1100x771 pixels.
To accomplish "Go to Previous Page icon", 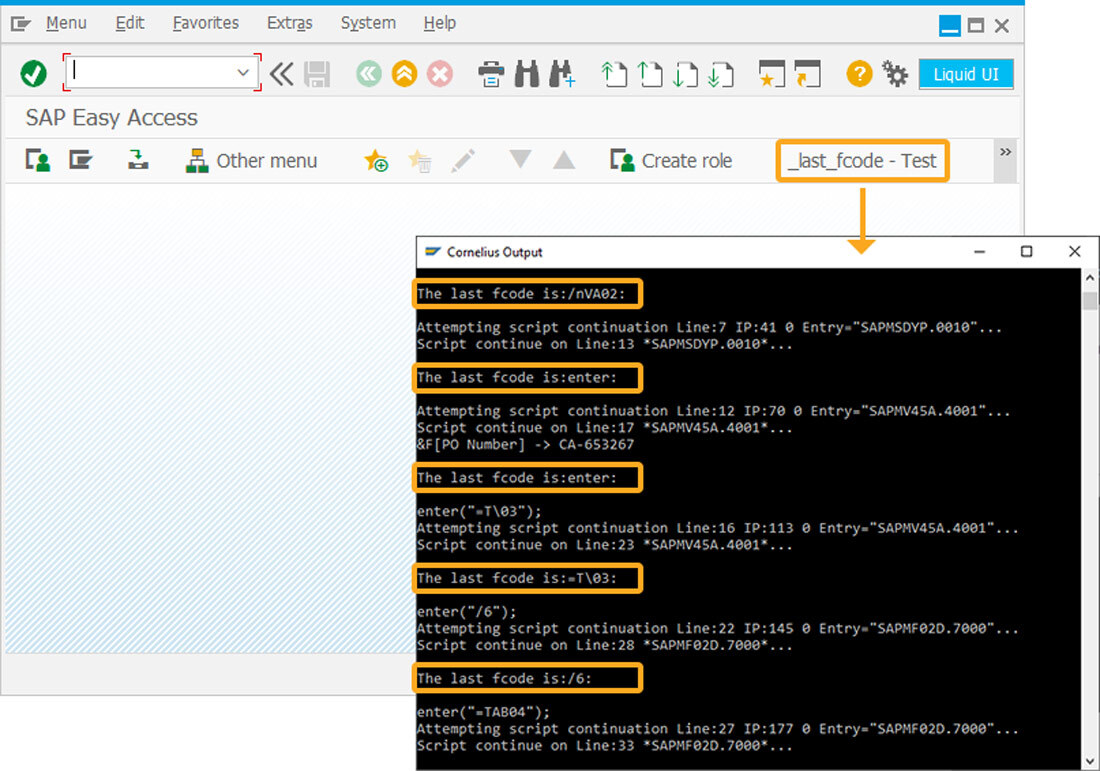I will [650, 74].
